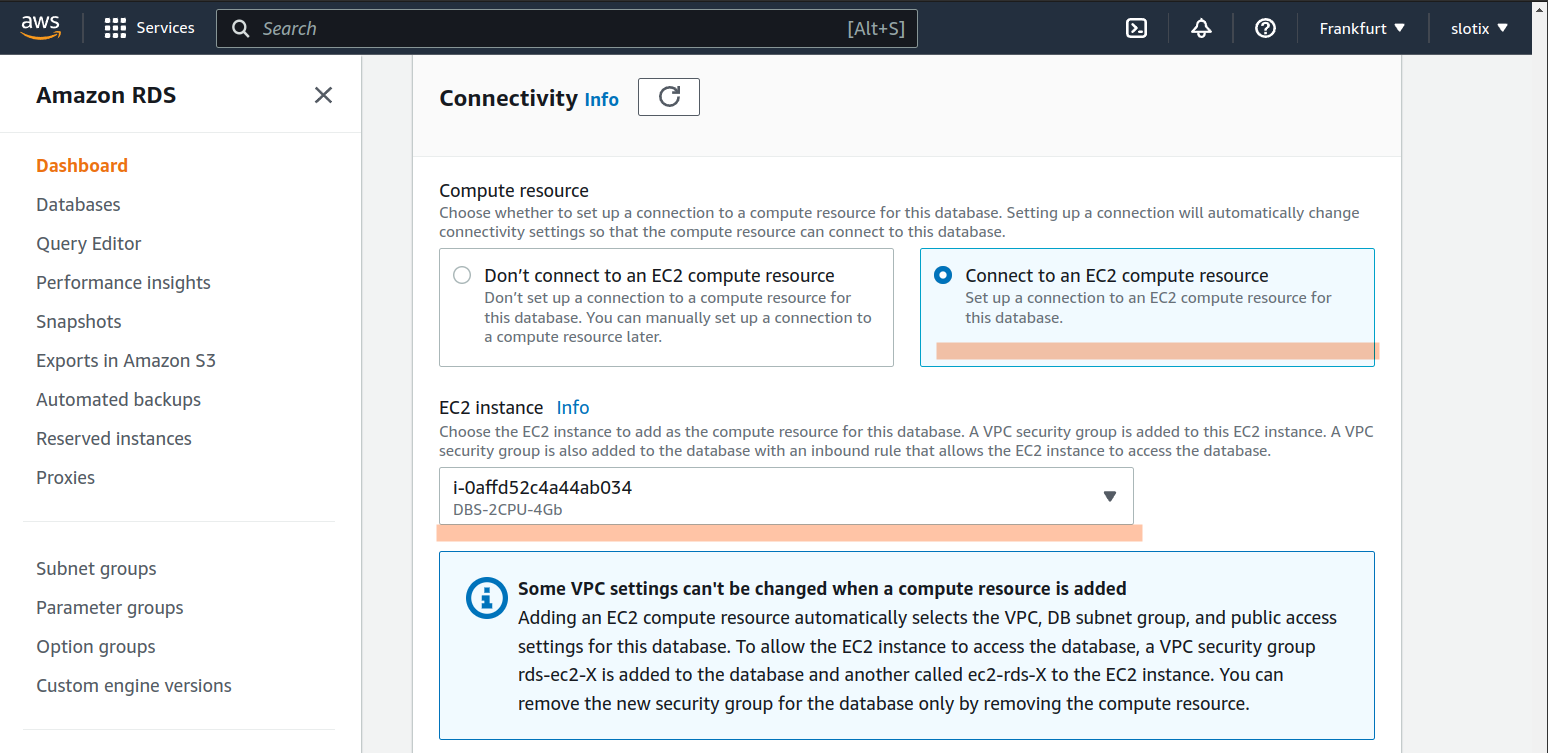Go to the RDS Dashboard
The height and width of the screenshot is (753, 1548).
[x=82, y=165]
